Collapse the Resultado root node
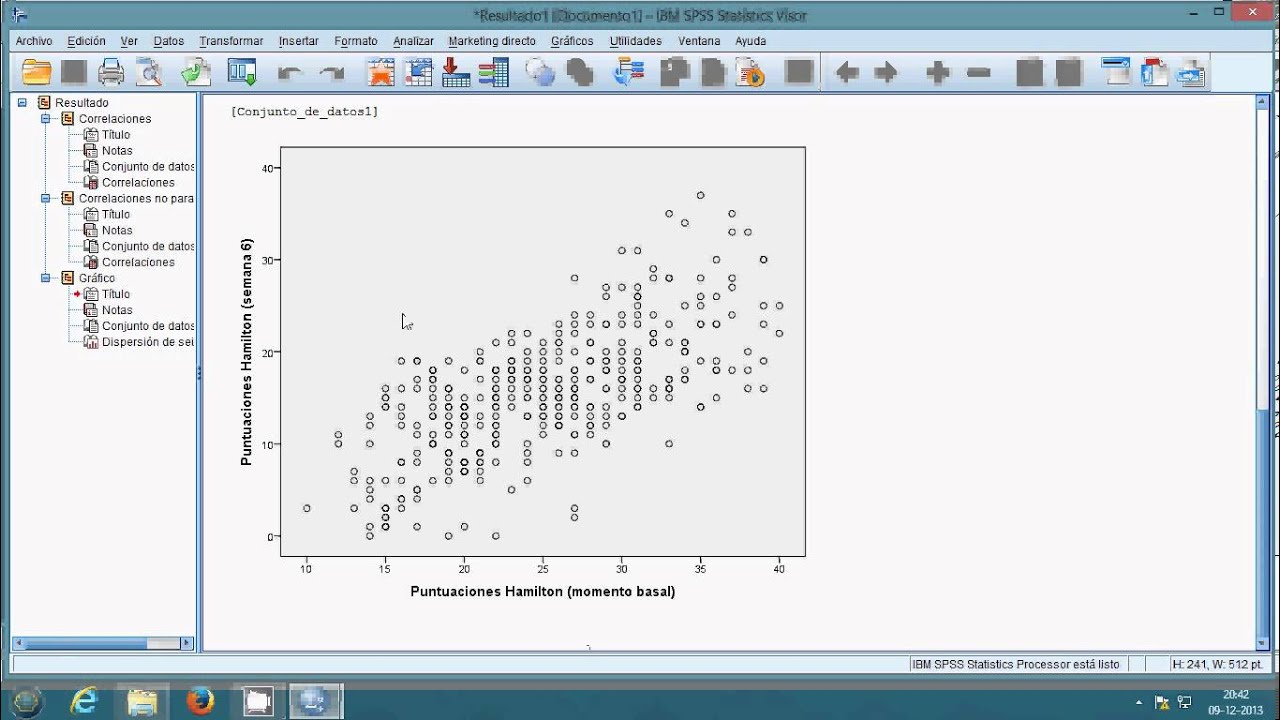1280x720 pixels. [22, 102]
